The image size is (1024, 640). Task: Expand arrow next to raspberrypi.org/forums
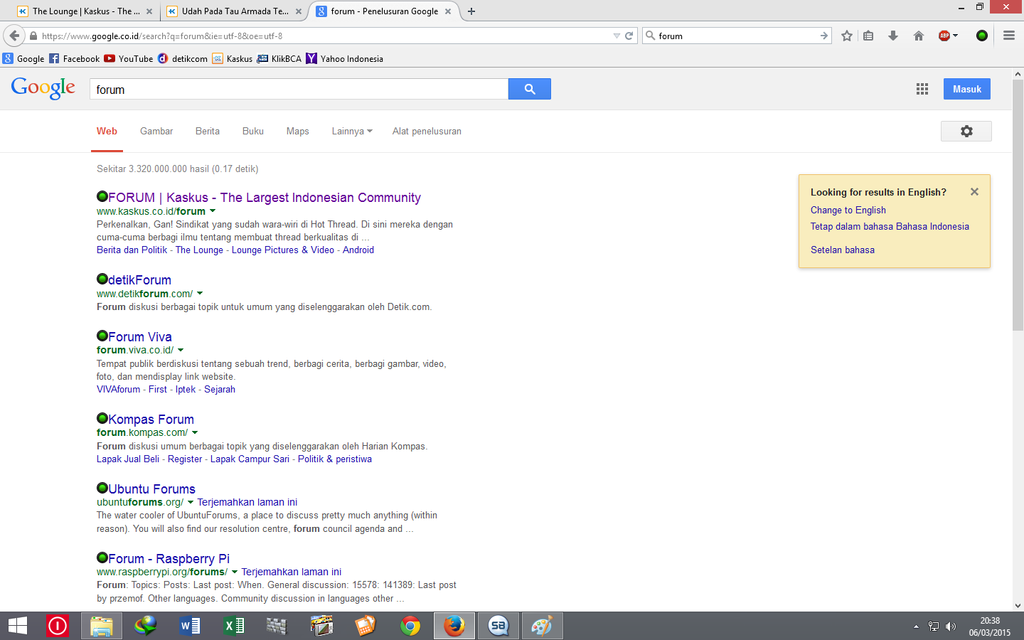tap(234, 572)
